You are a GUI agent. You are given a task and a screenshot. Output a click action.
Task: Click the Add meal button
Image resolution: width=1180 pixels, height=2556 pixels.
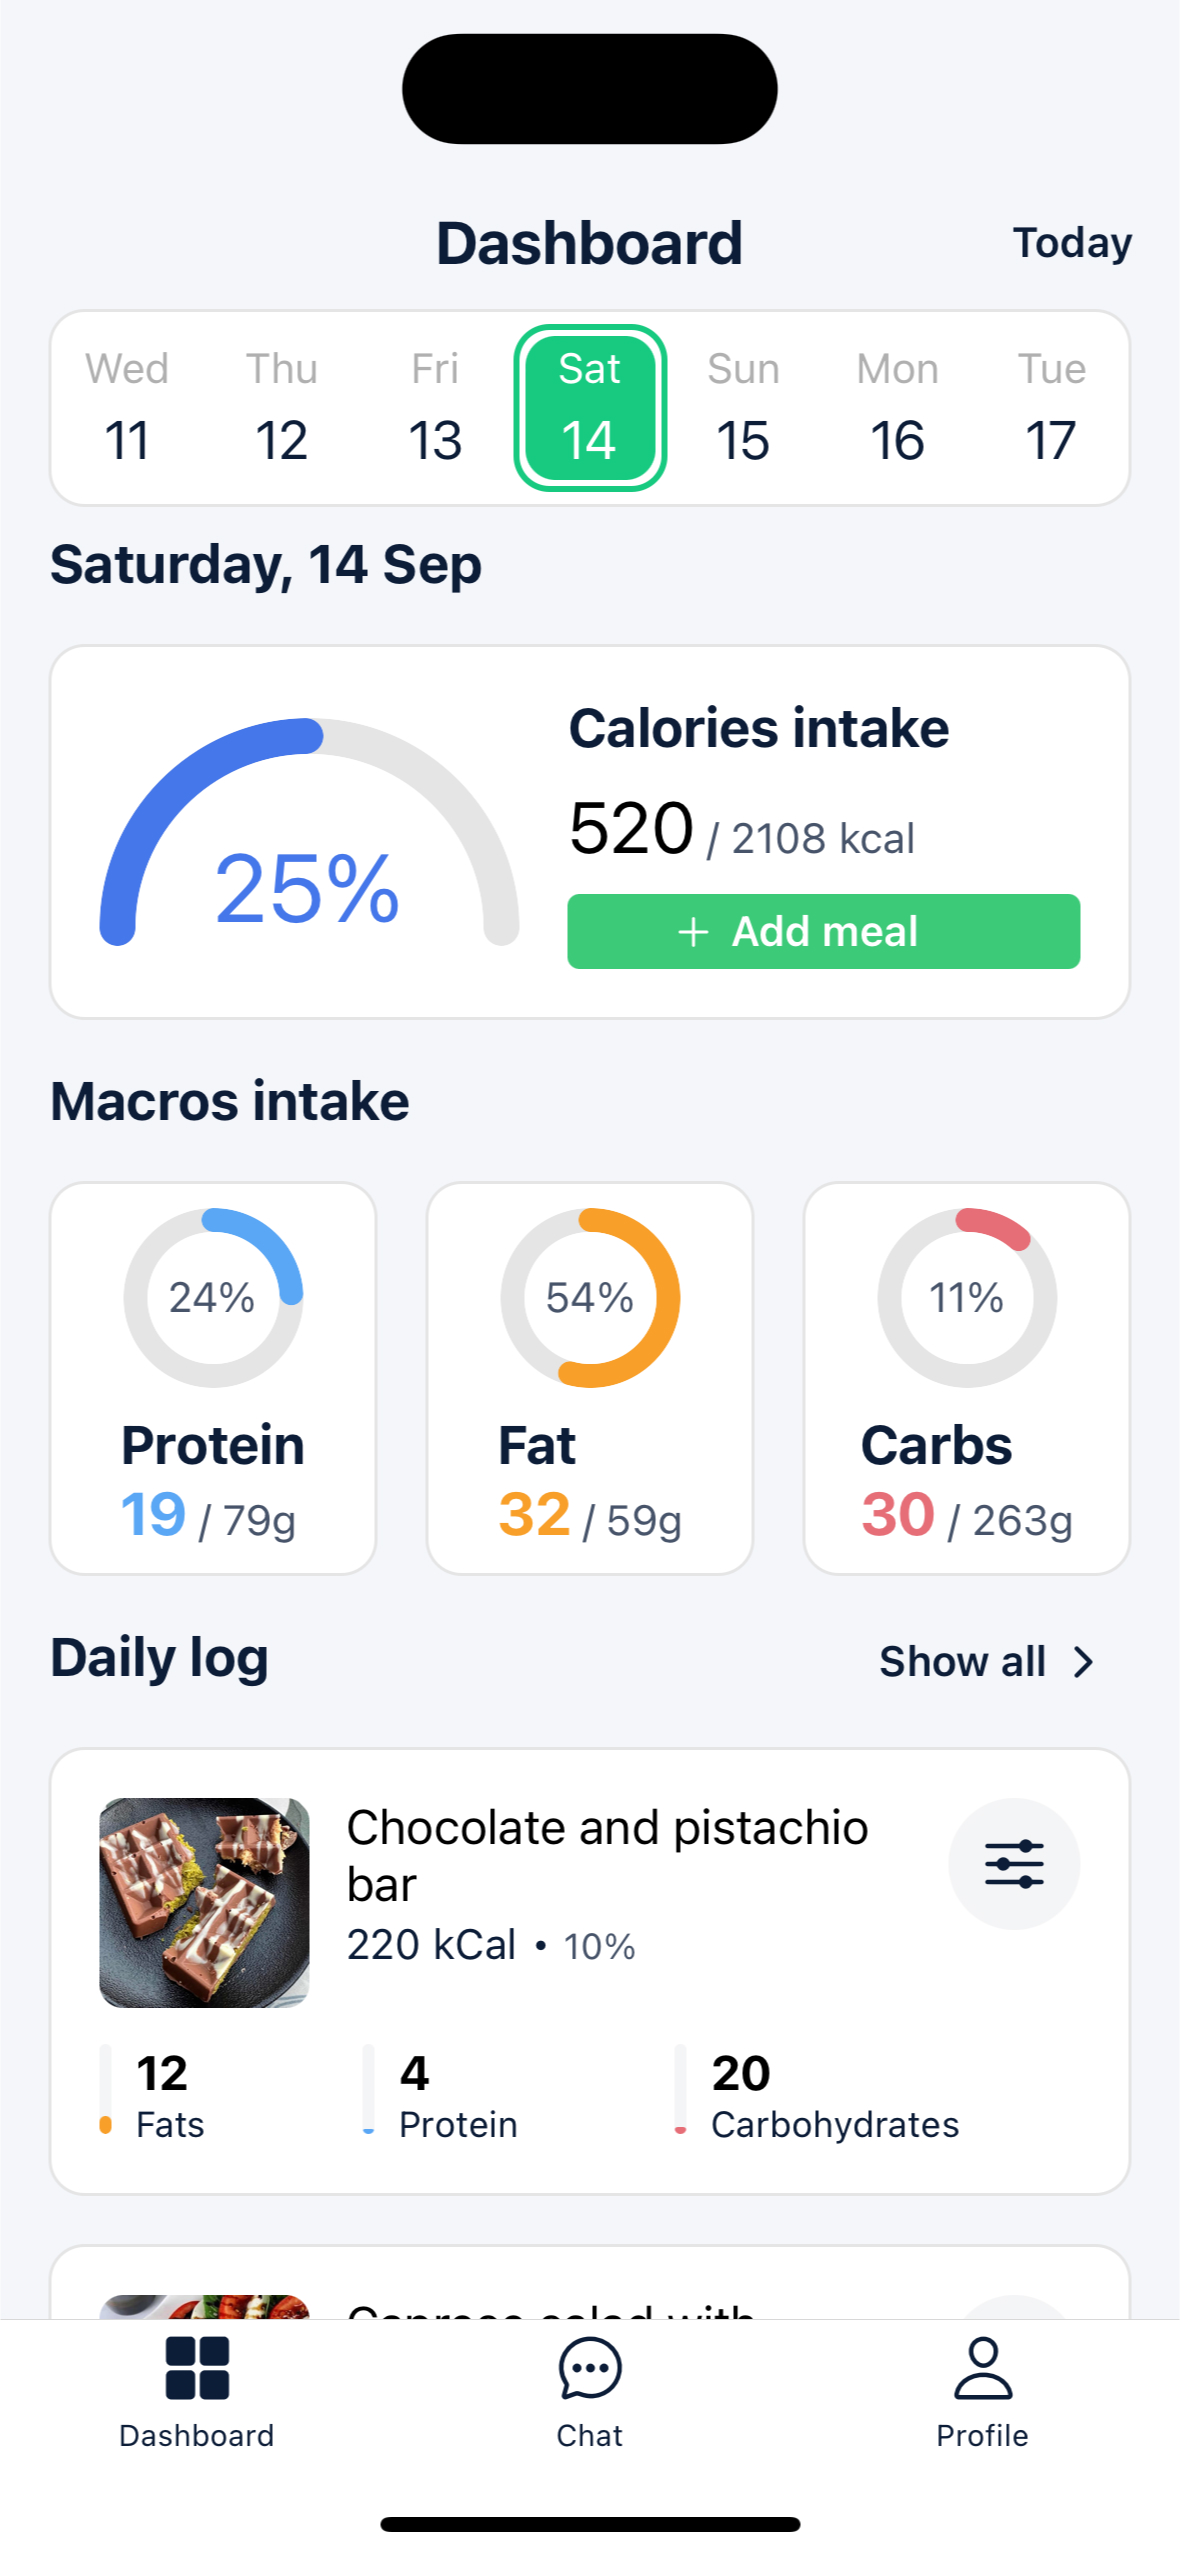click(x=823, y=932)
